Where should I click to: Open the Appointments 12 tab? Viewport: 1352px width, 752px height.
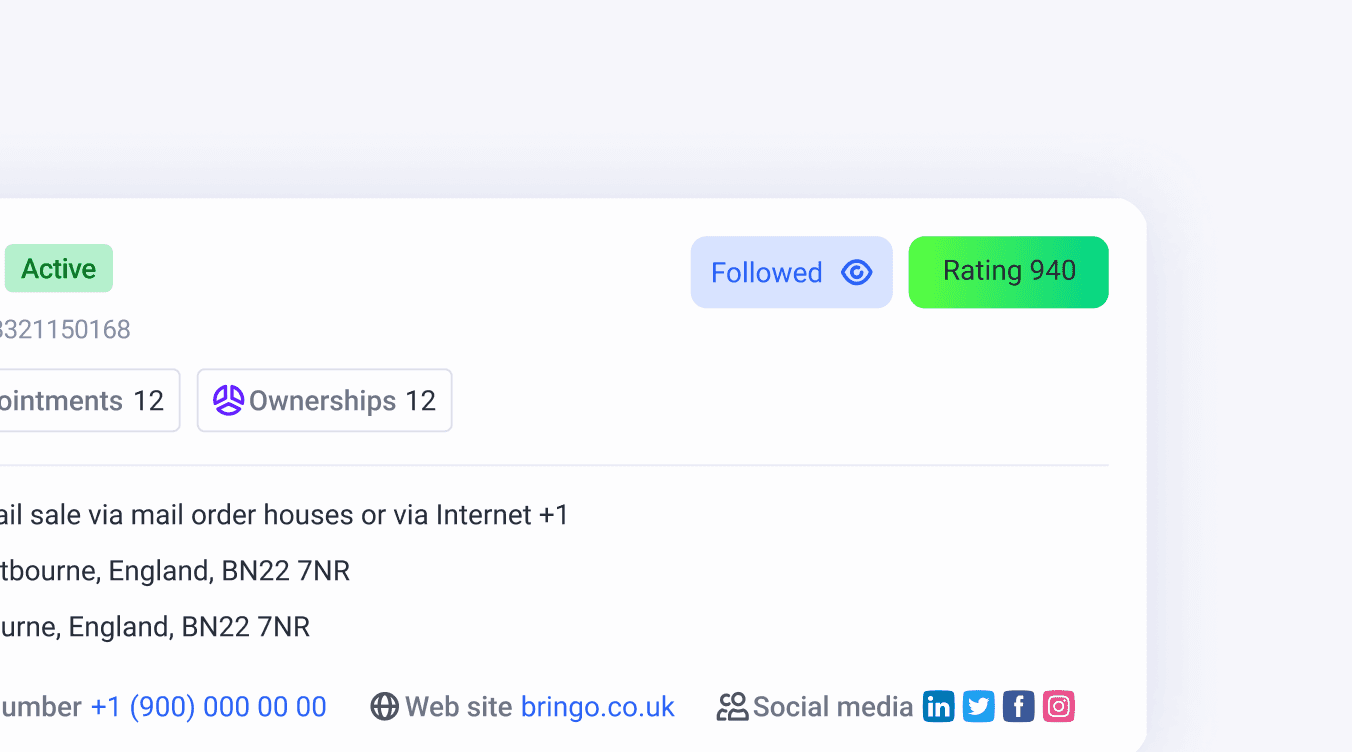point(85,400)
